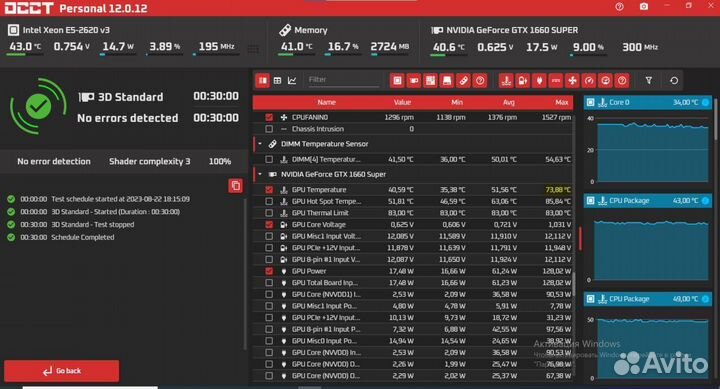
Task: Collapse the DIMM Temperature Sensor group
Action: tap(260, 144)
